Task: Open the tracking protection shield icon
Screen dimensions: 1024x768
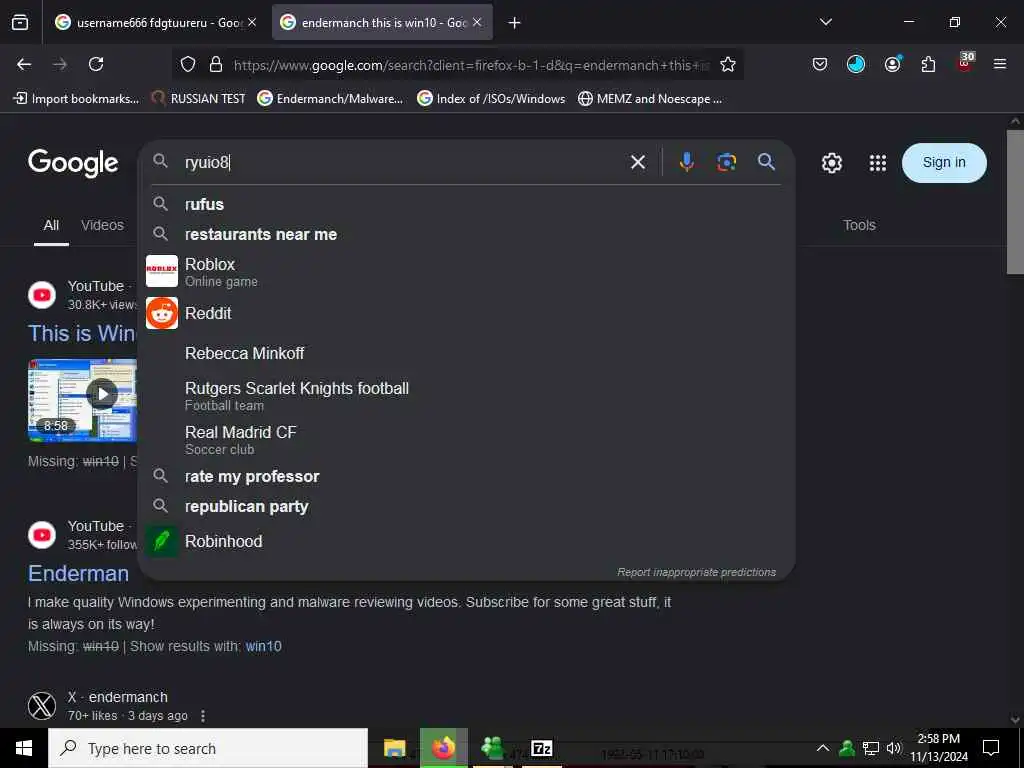Action: 188,64
